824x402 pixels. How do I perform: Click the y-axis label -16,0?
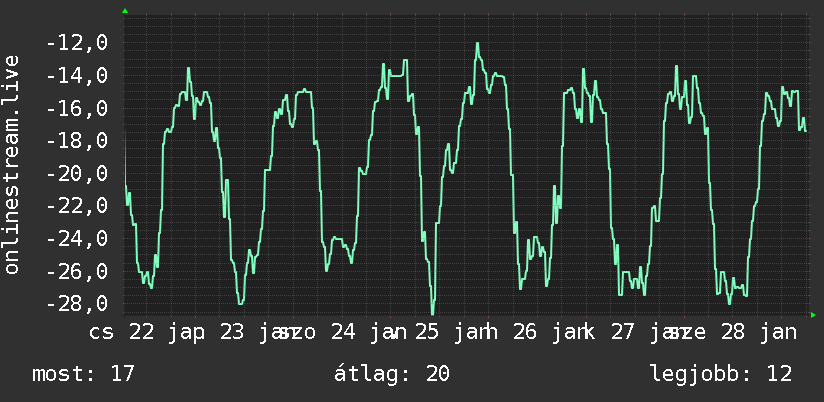pyautogui.click(x=77, y=108)
